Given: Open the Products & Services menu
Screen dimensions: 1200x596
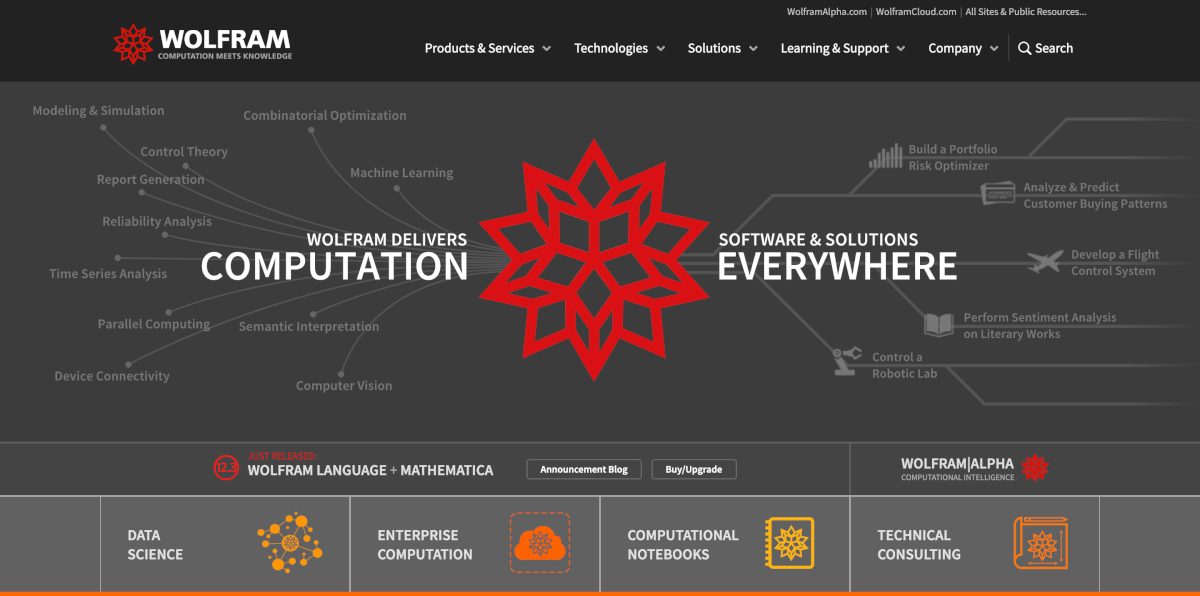Looking at the screenshot, I should (479, 48).
